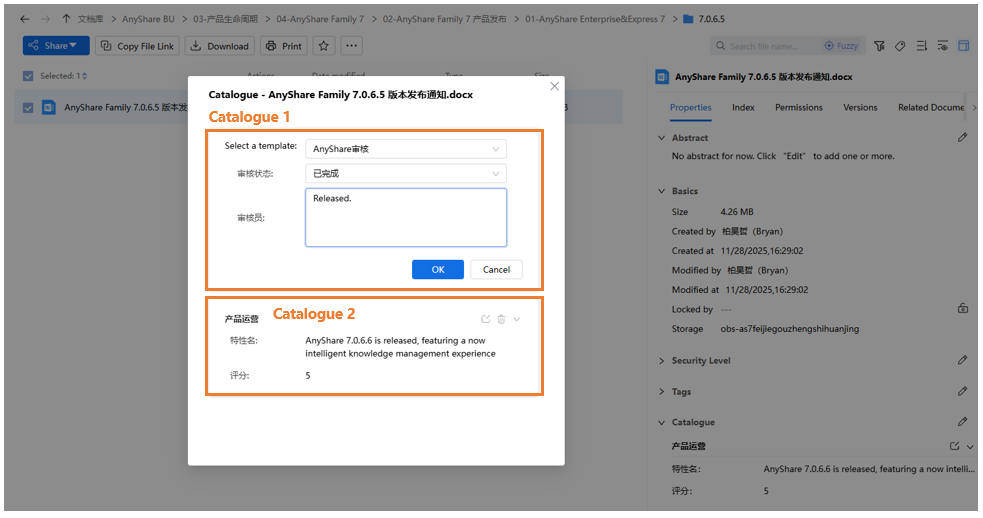Click the Share button

tap(55, 46)
